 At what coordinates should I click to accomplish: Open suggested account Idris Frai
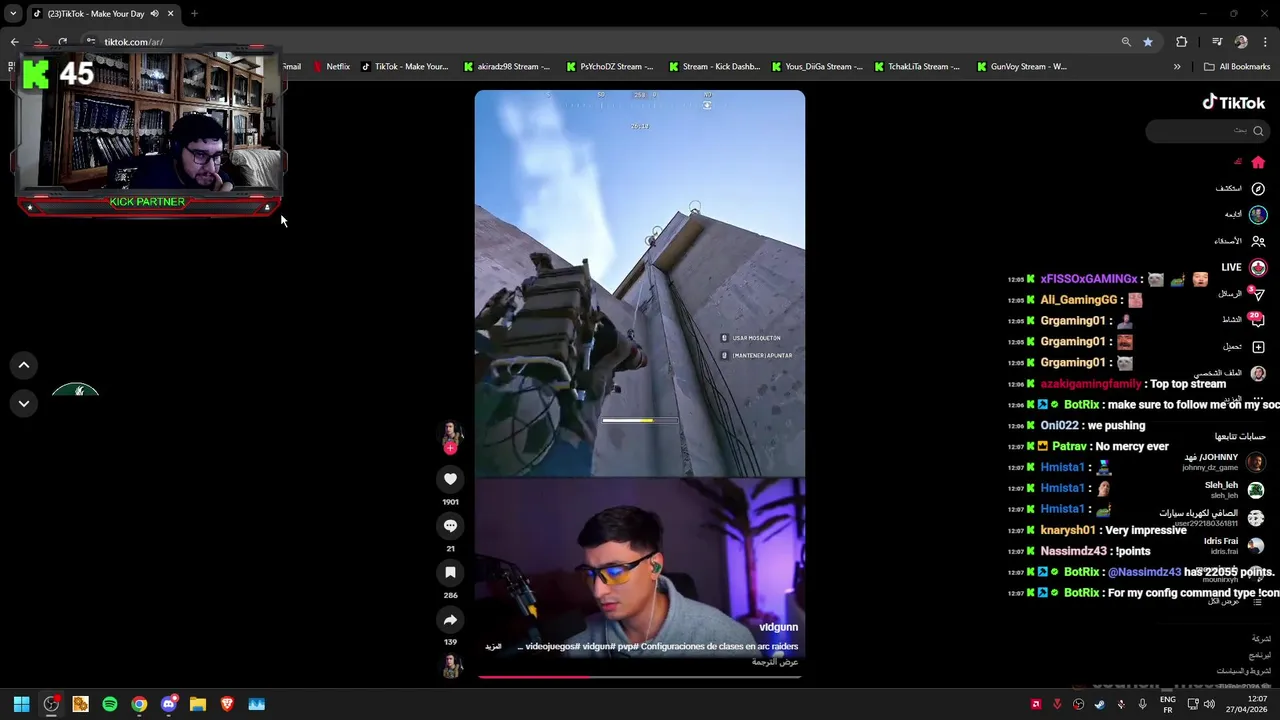(1234, 546)
